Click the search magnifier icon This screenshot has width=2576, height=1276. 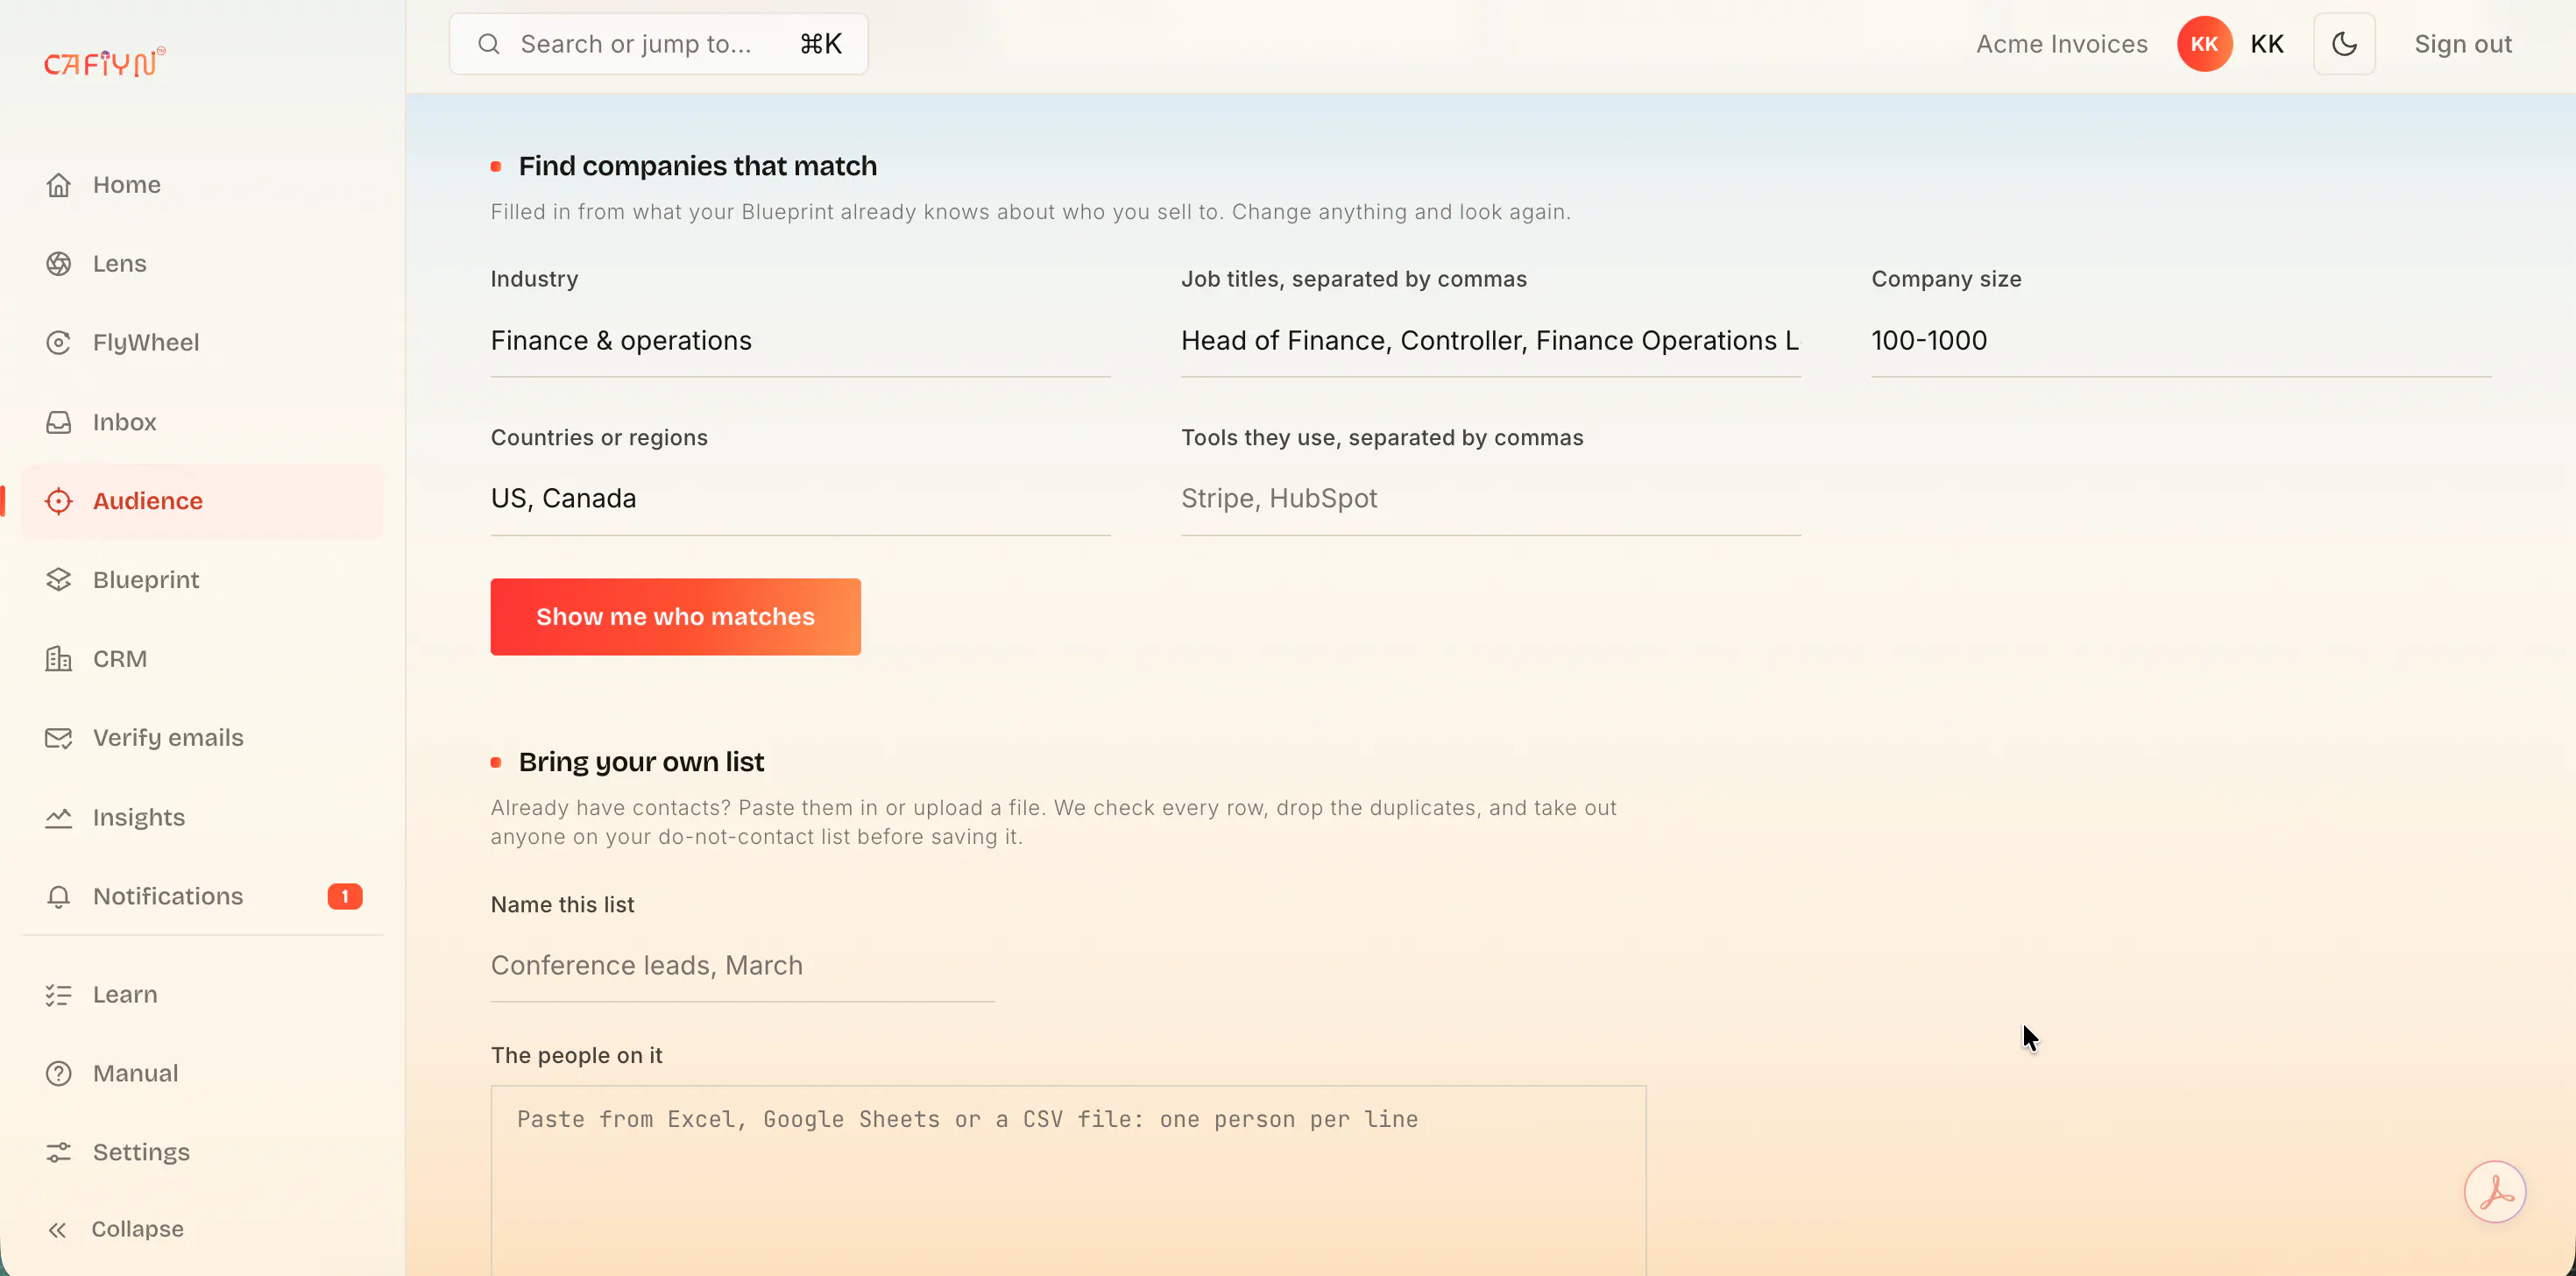tap(489, 44)
